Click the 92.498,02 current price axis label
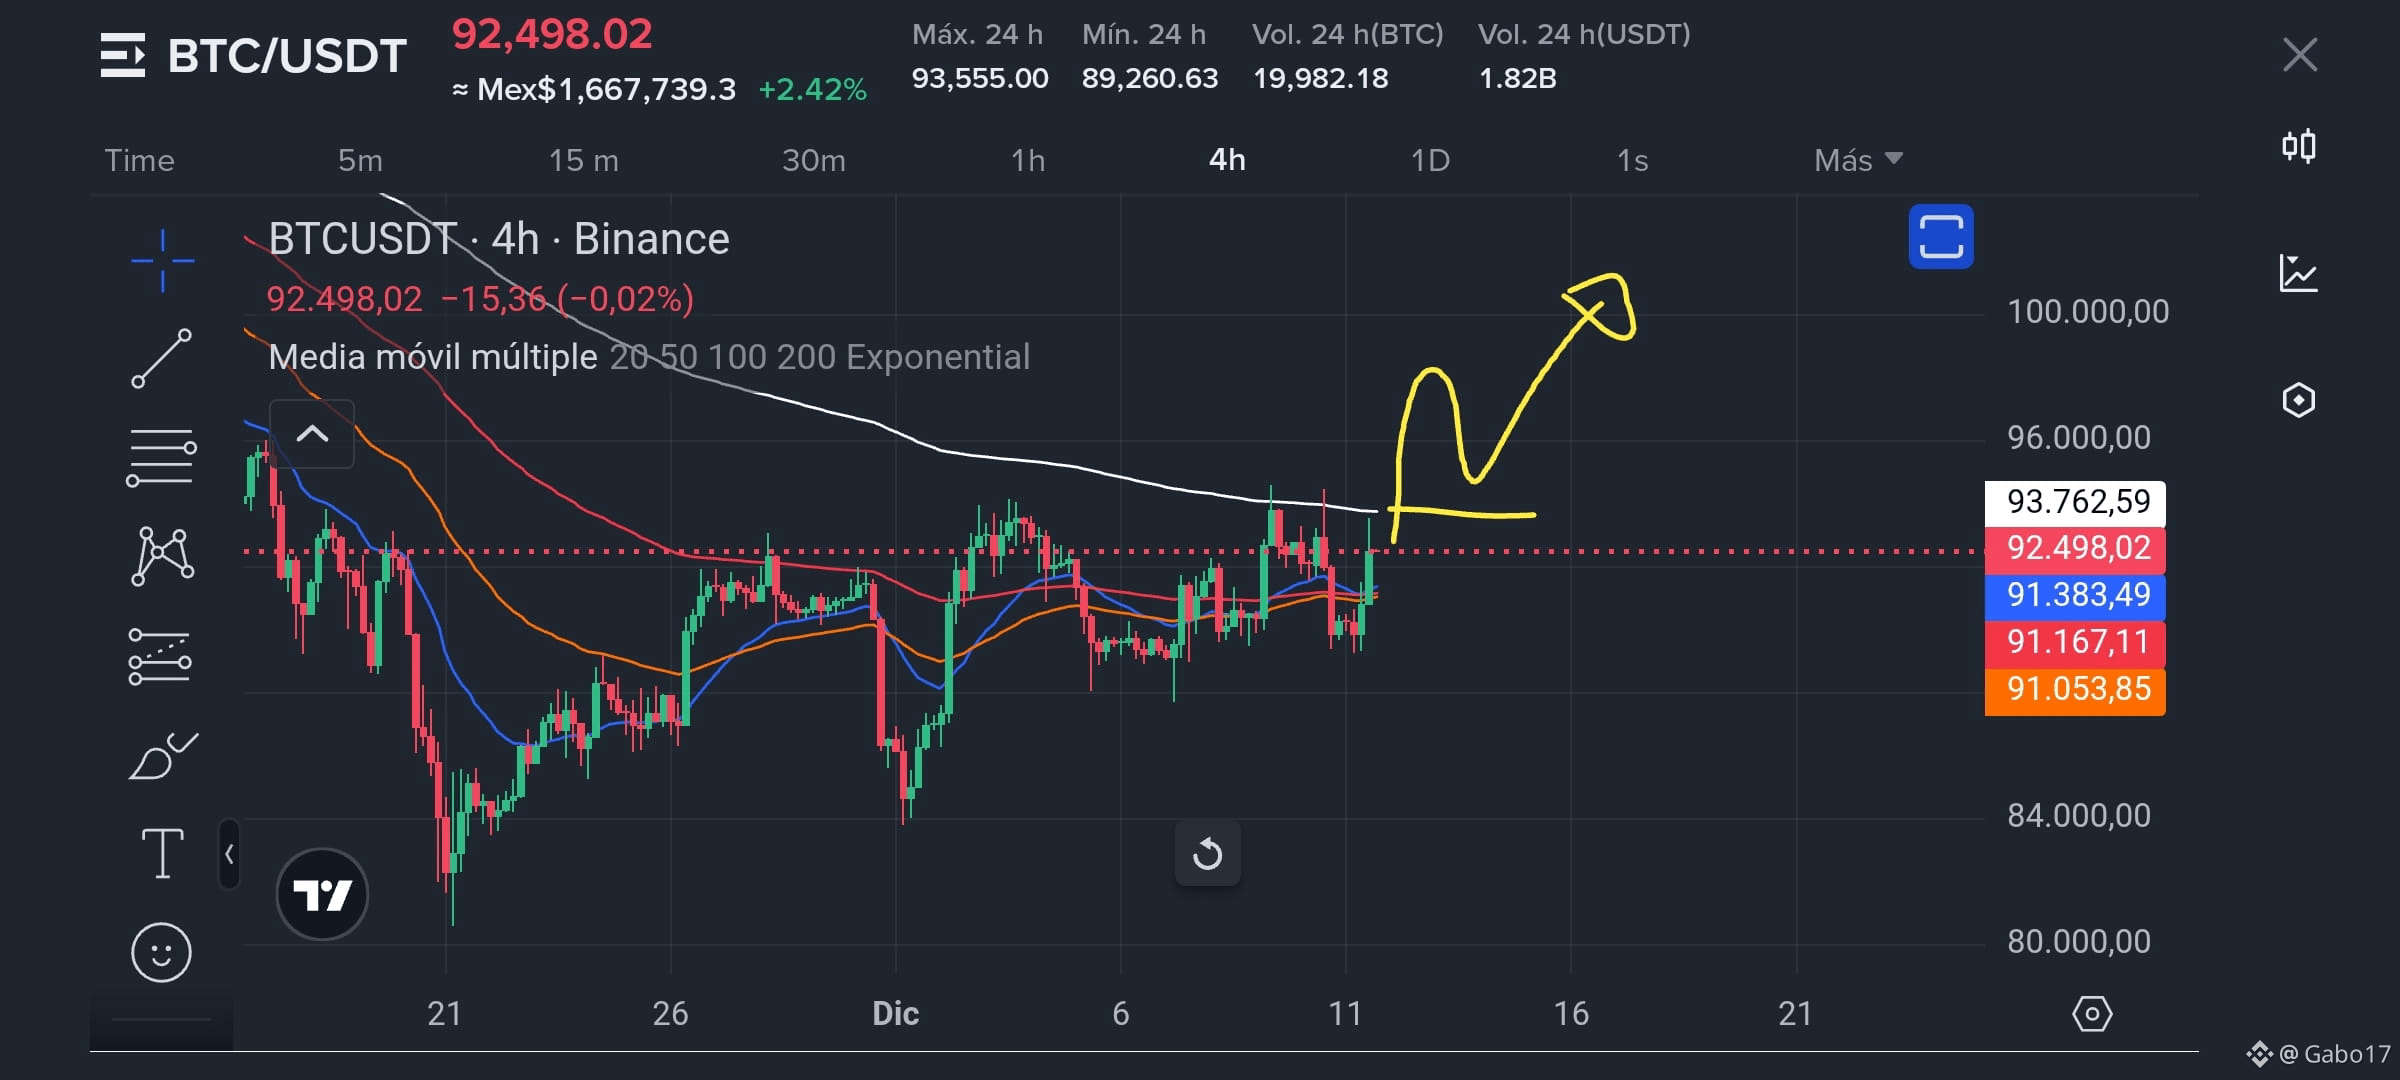Viewport: 2400px width, 1080px height. coord(2075,549)
